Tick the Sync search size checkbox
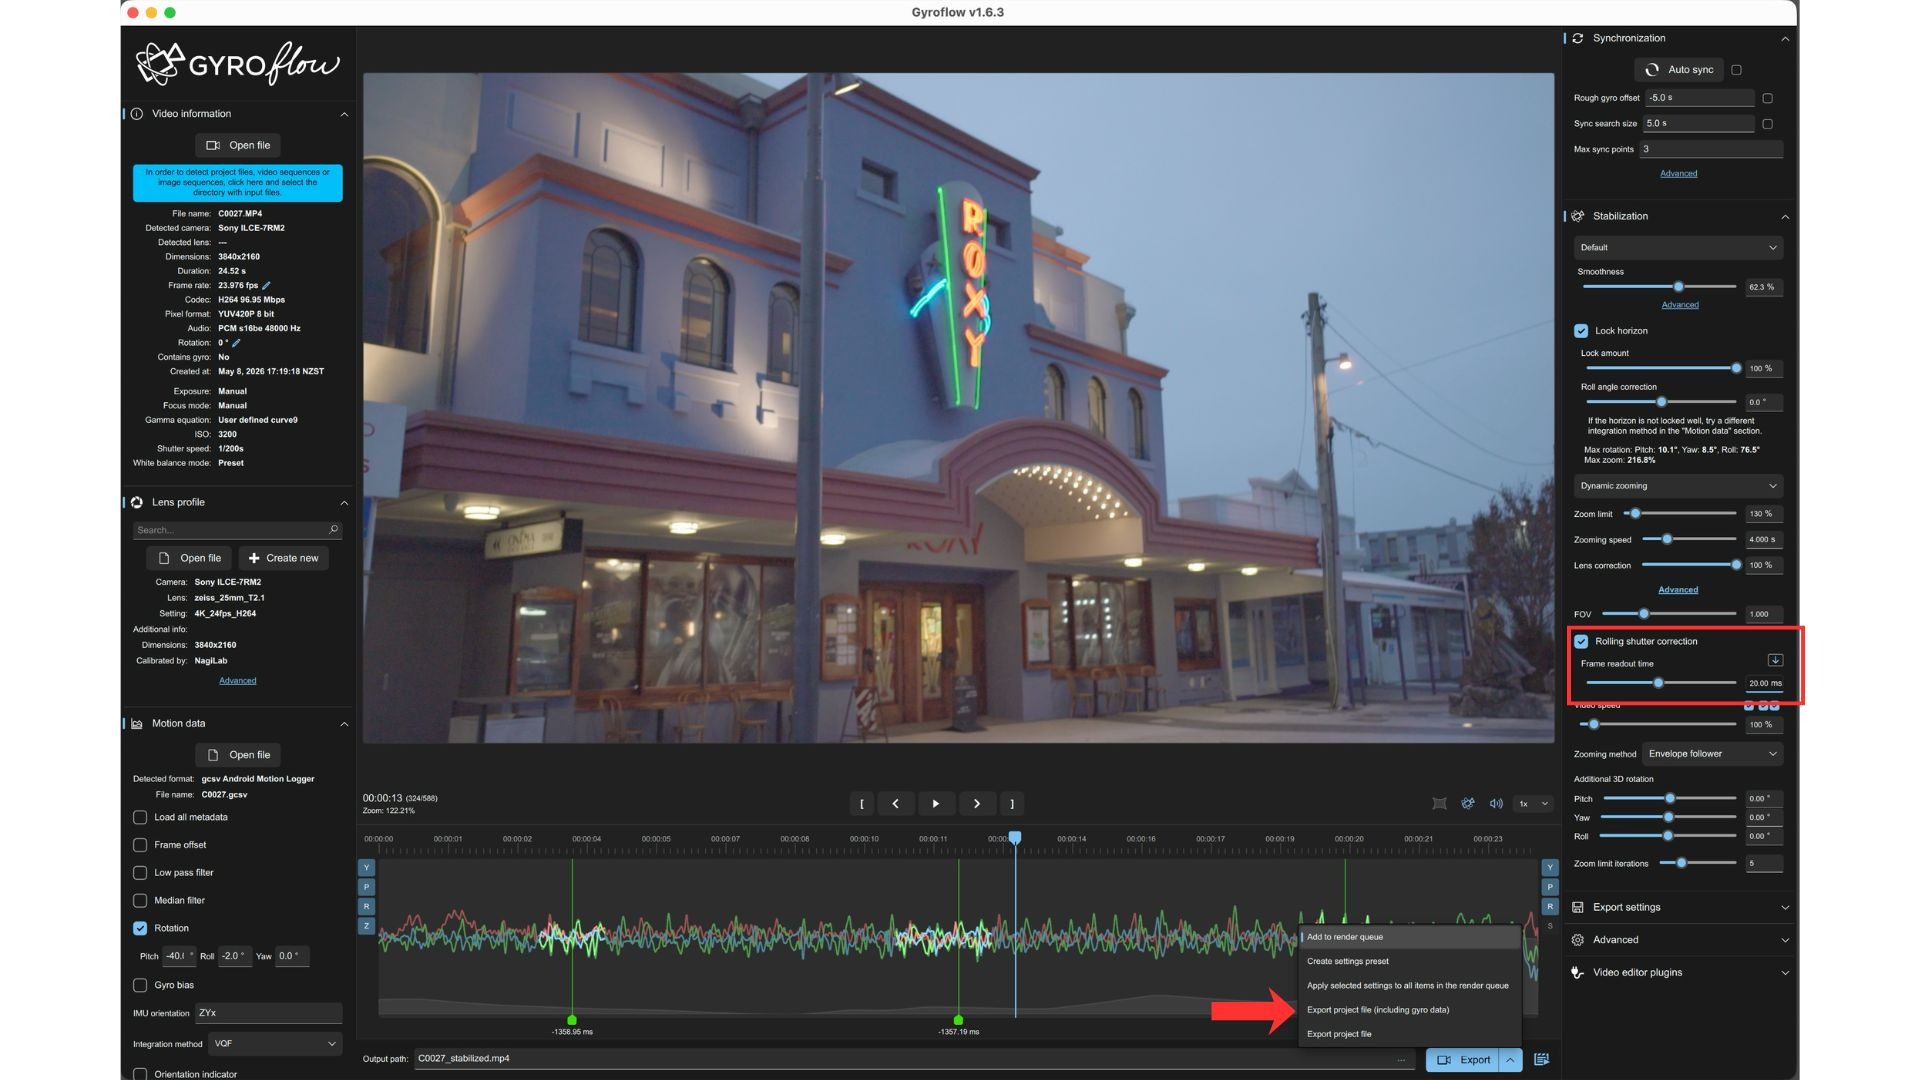 click(1768, 124)
